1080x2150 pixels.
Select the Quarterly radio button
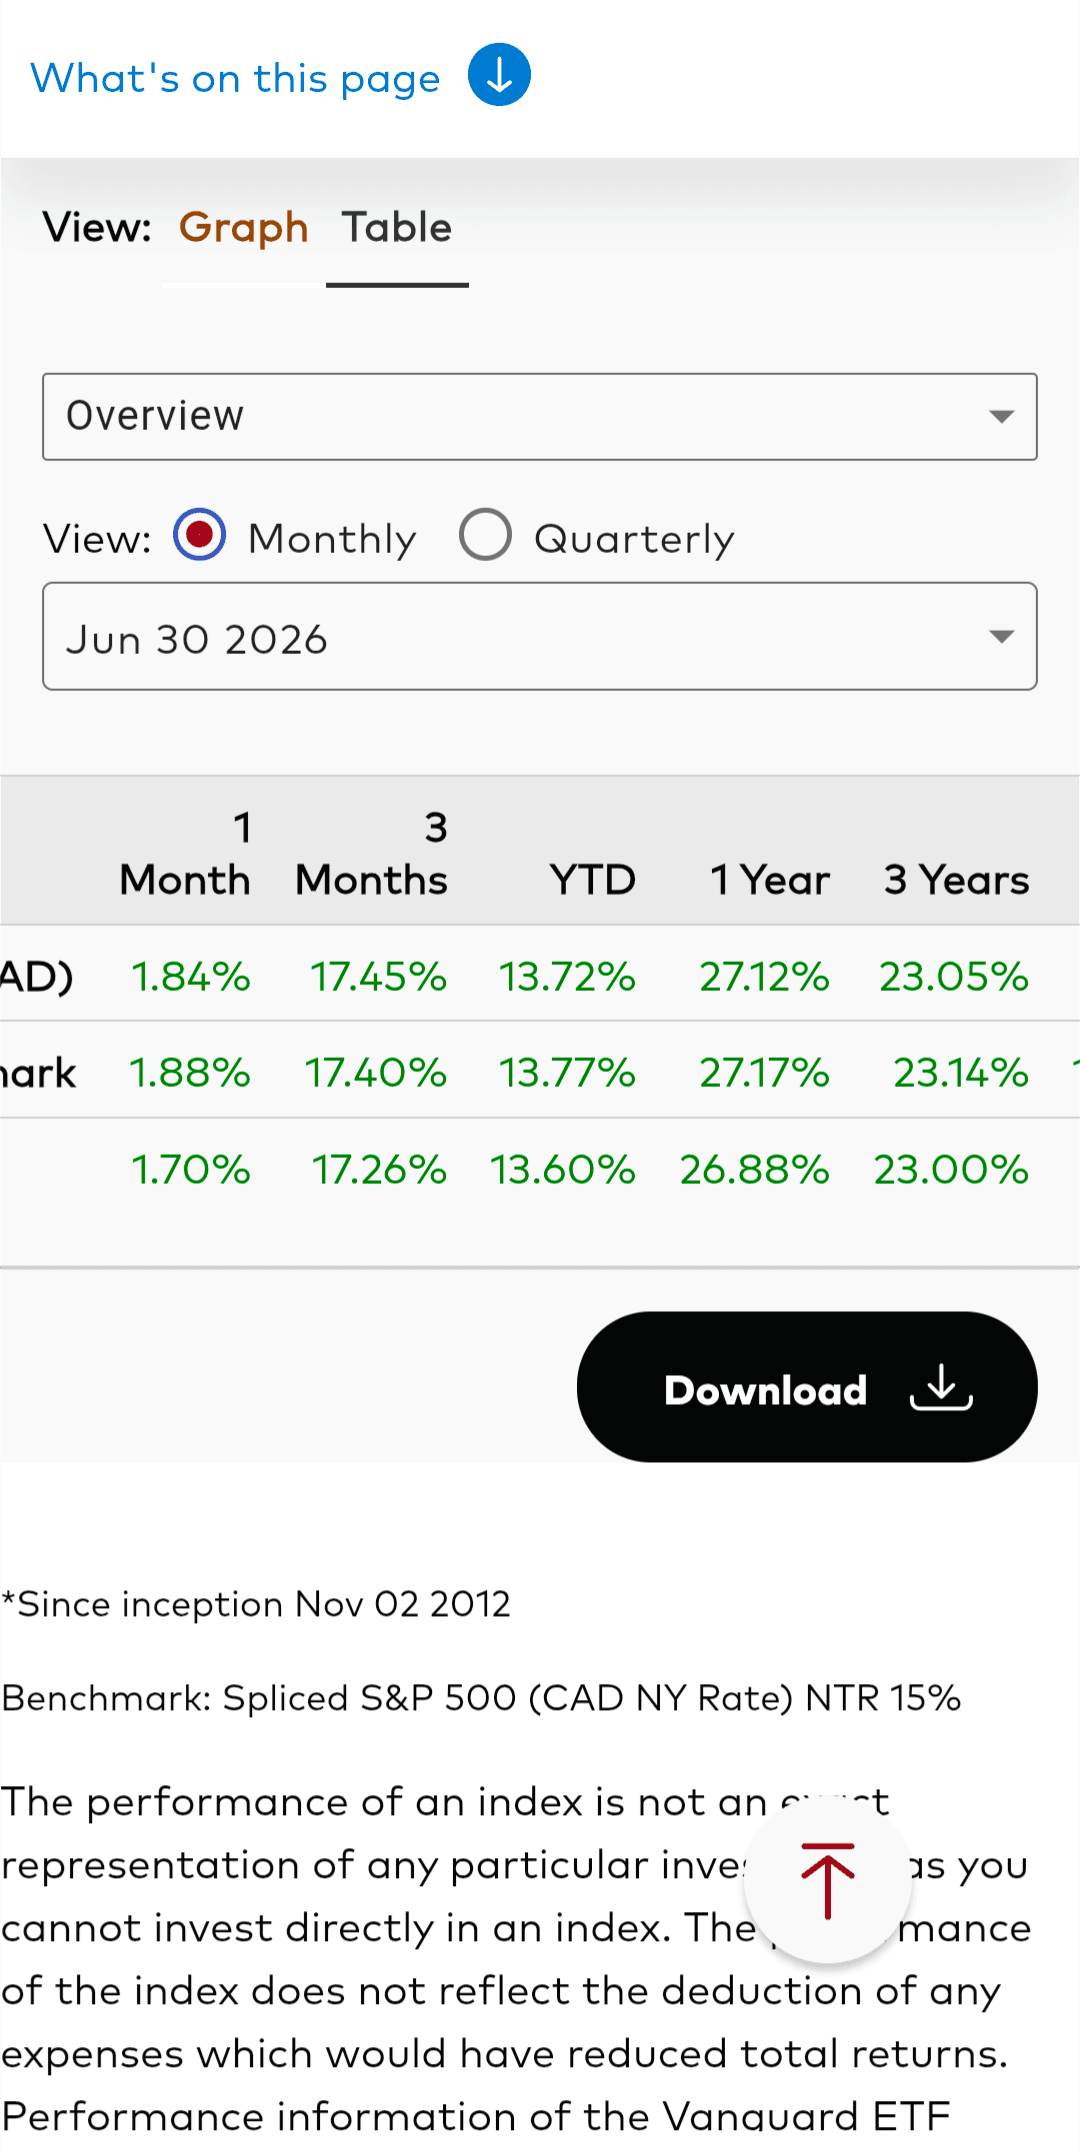(x=485, y=535)
